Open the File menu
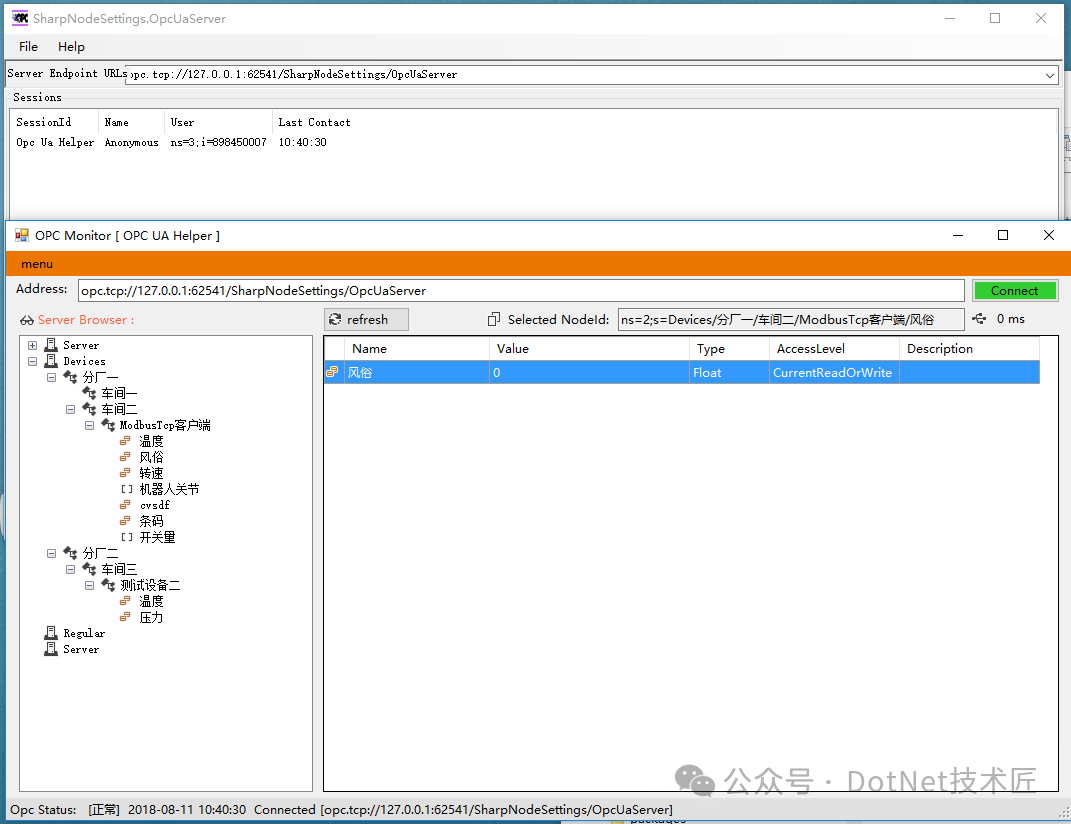The height and width of the screenshot is (824, 1071). tap(27, 46)
